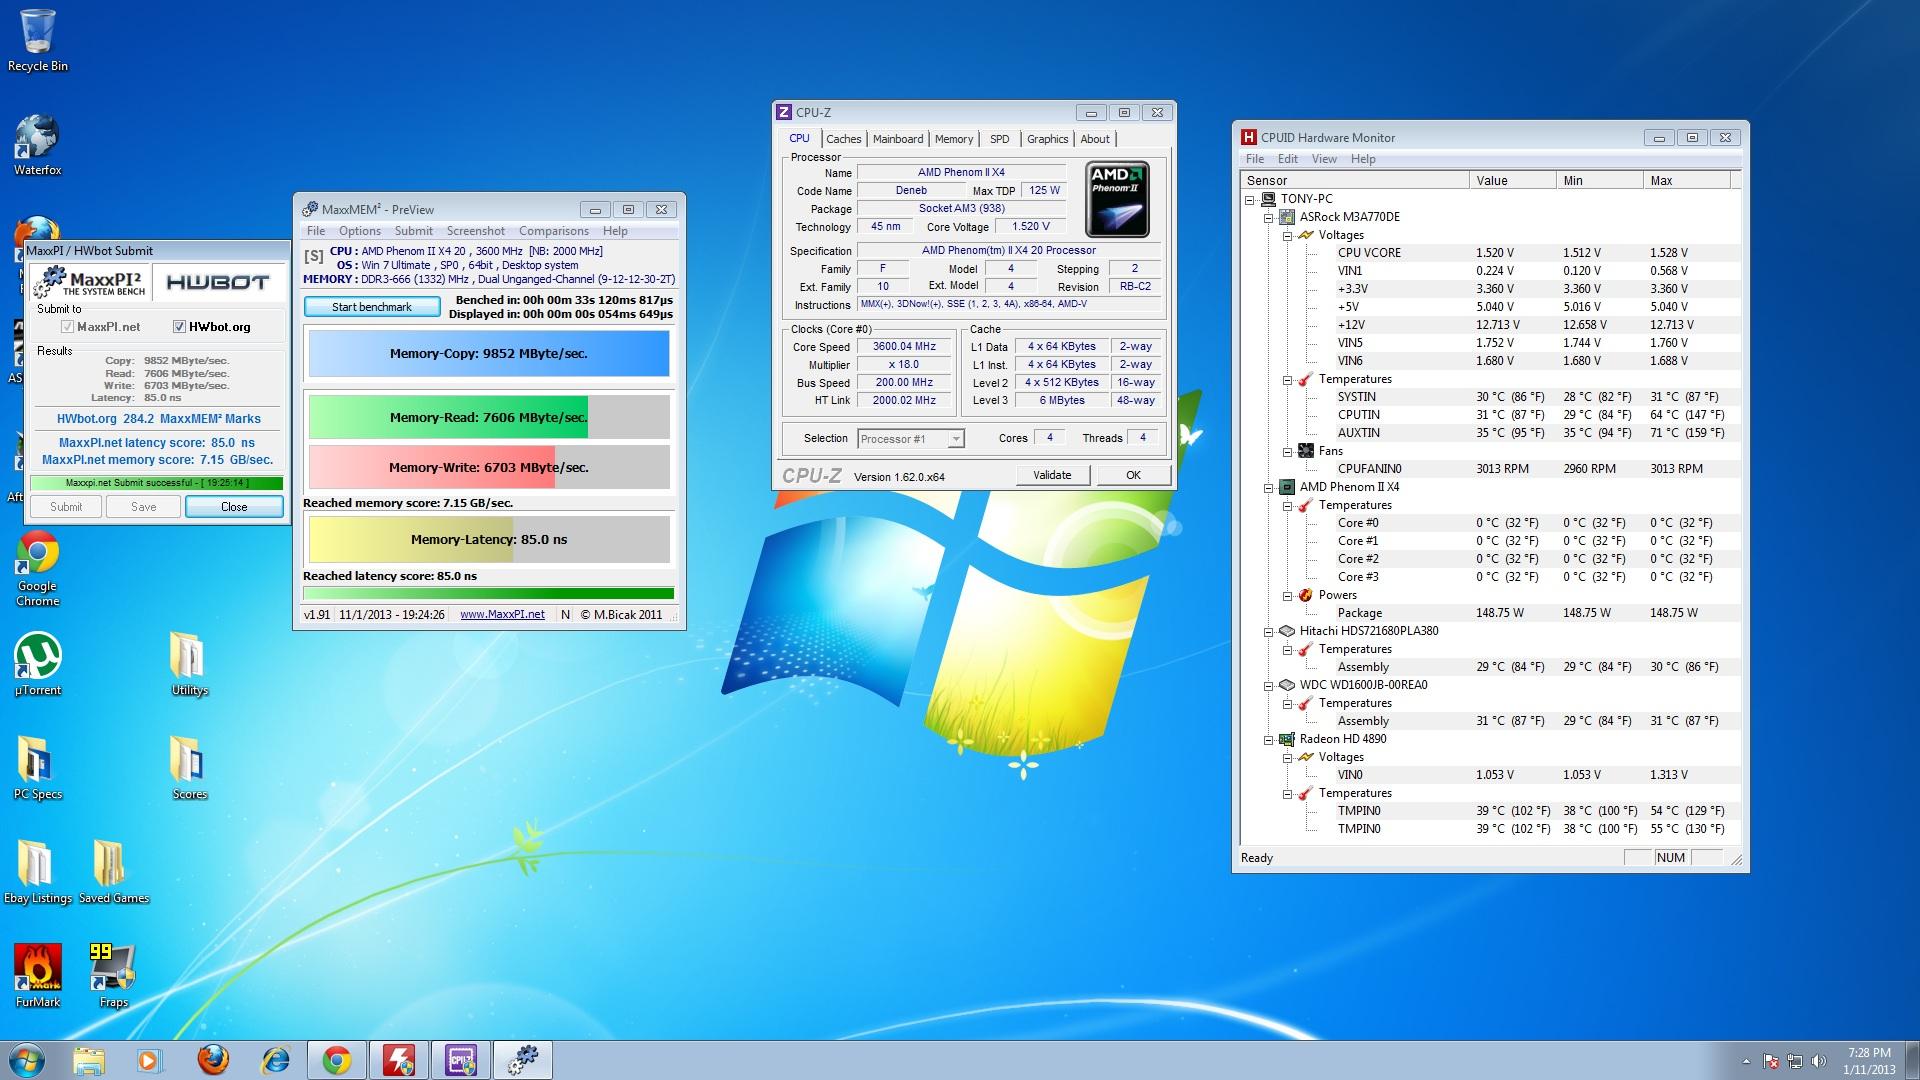Show hidden system tray icons arrow
Screen dimensions: 1920x1080
[1746, 1061]
